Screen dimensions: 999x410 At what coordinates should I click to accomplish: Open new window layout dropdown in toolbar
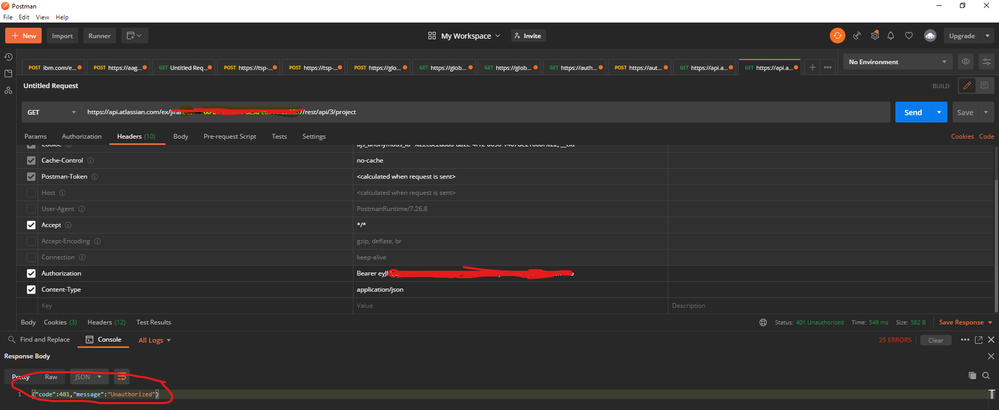134,36
